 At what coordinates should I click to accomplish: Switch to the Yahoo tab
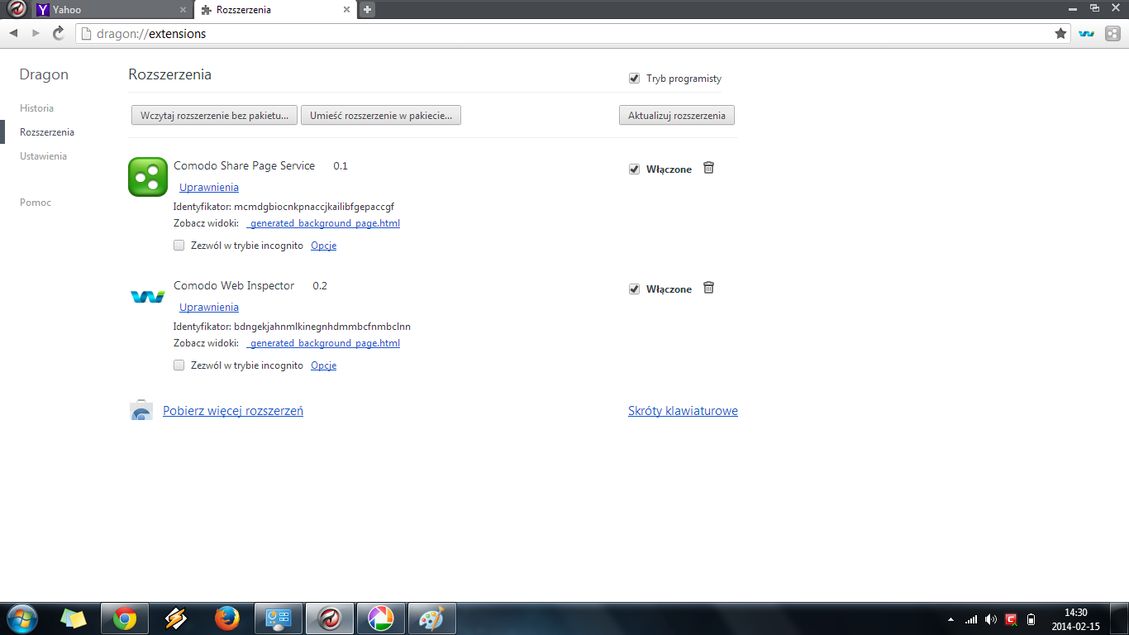pos(112,9)
